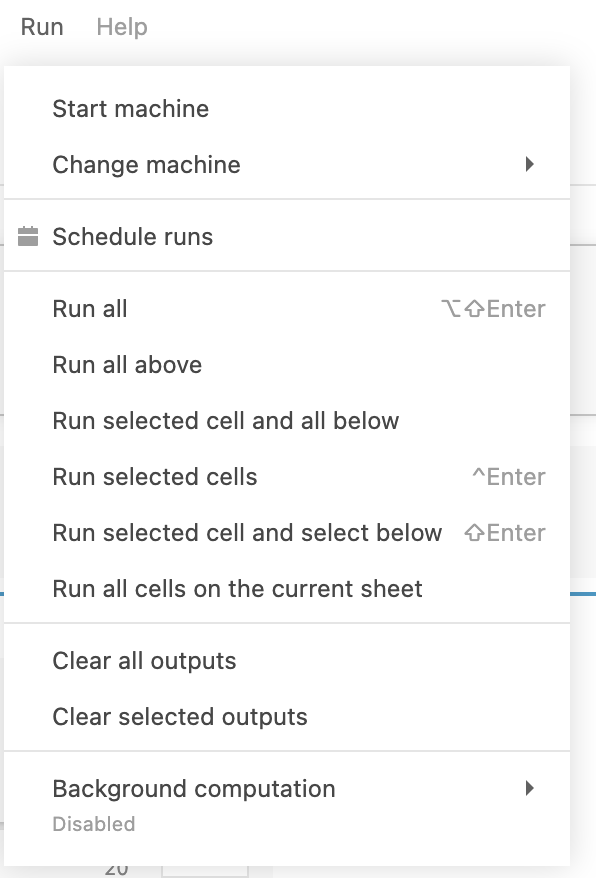Select Start machine
Image resolution: width=596 pixels, height=878 pixels.
[131, 109]
